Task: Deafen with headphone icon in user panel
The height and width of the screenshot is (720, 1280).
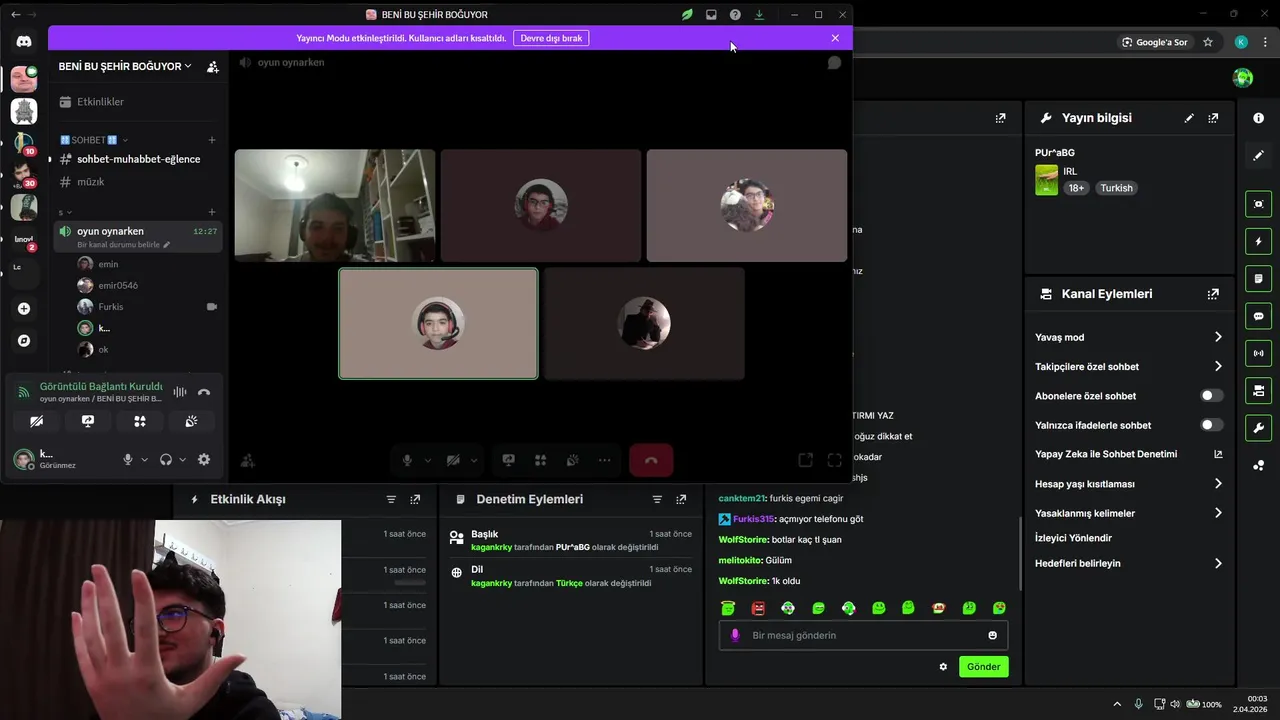Action: [x=166, y=460]
